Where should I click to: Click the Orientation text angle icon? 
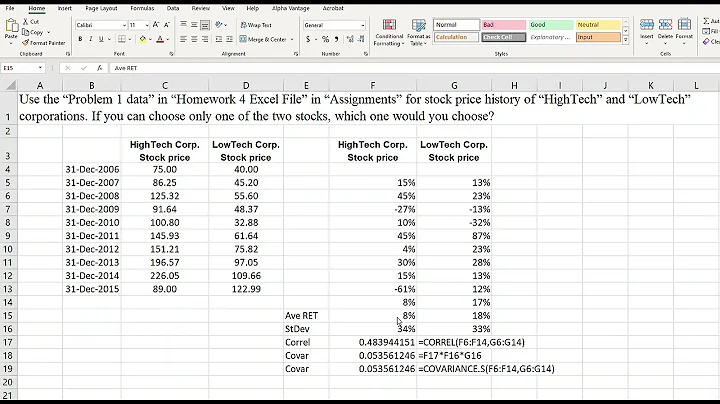(219, 25)
